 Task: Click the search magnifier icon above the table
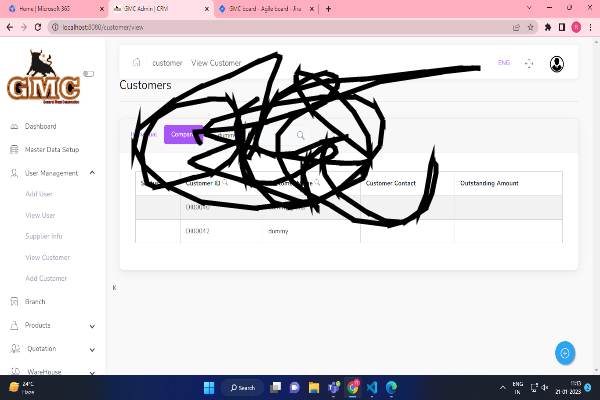(x=300, y=135)
